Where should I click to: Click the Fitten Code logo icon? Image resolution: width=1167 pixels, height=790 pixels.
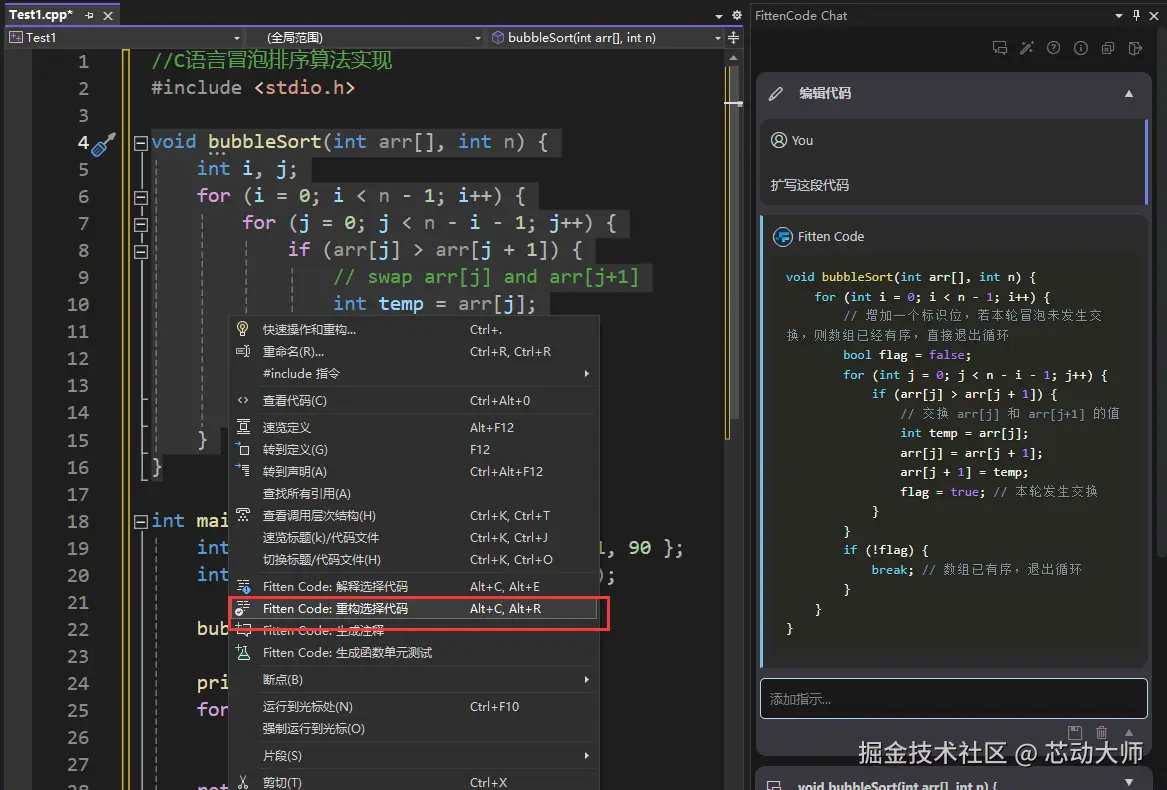(x=782, y=237)
